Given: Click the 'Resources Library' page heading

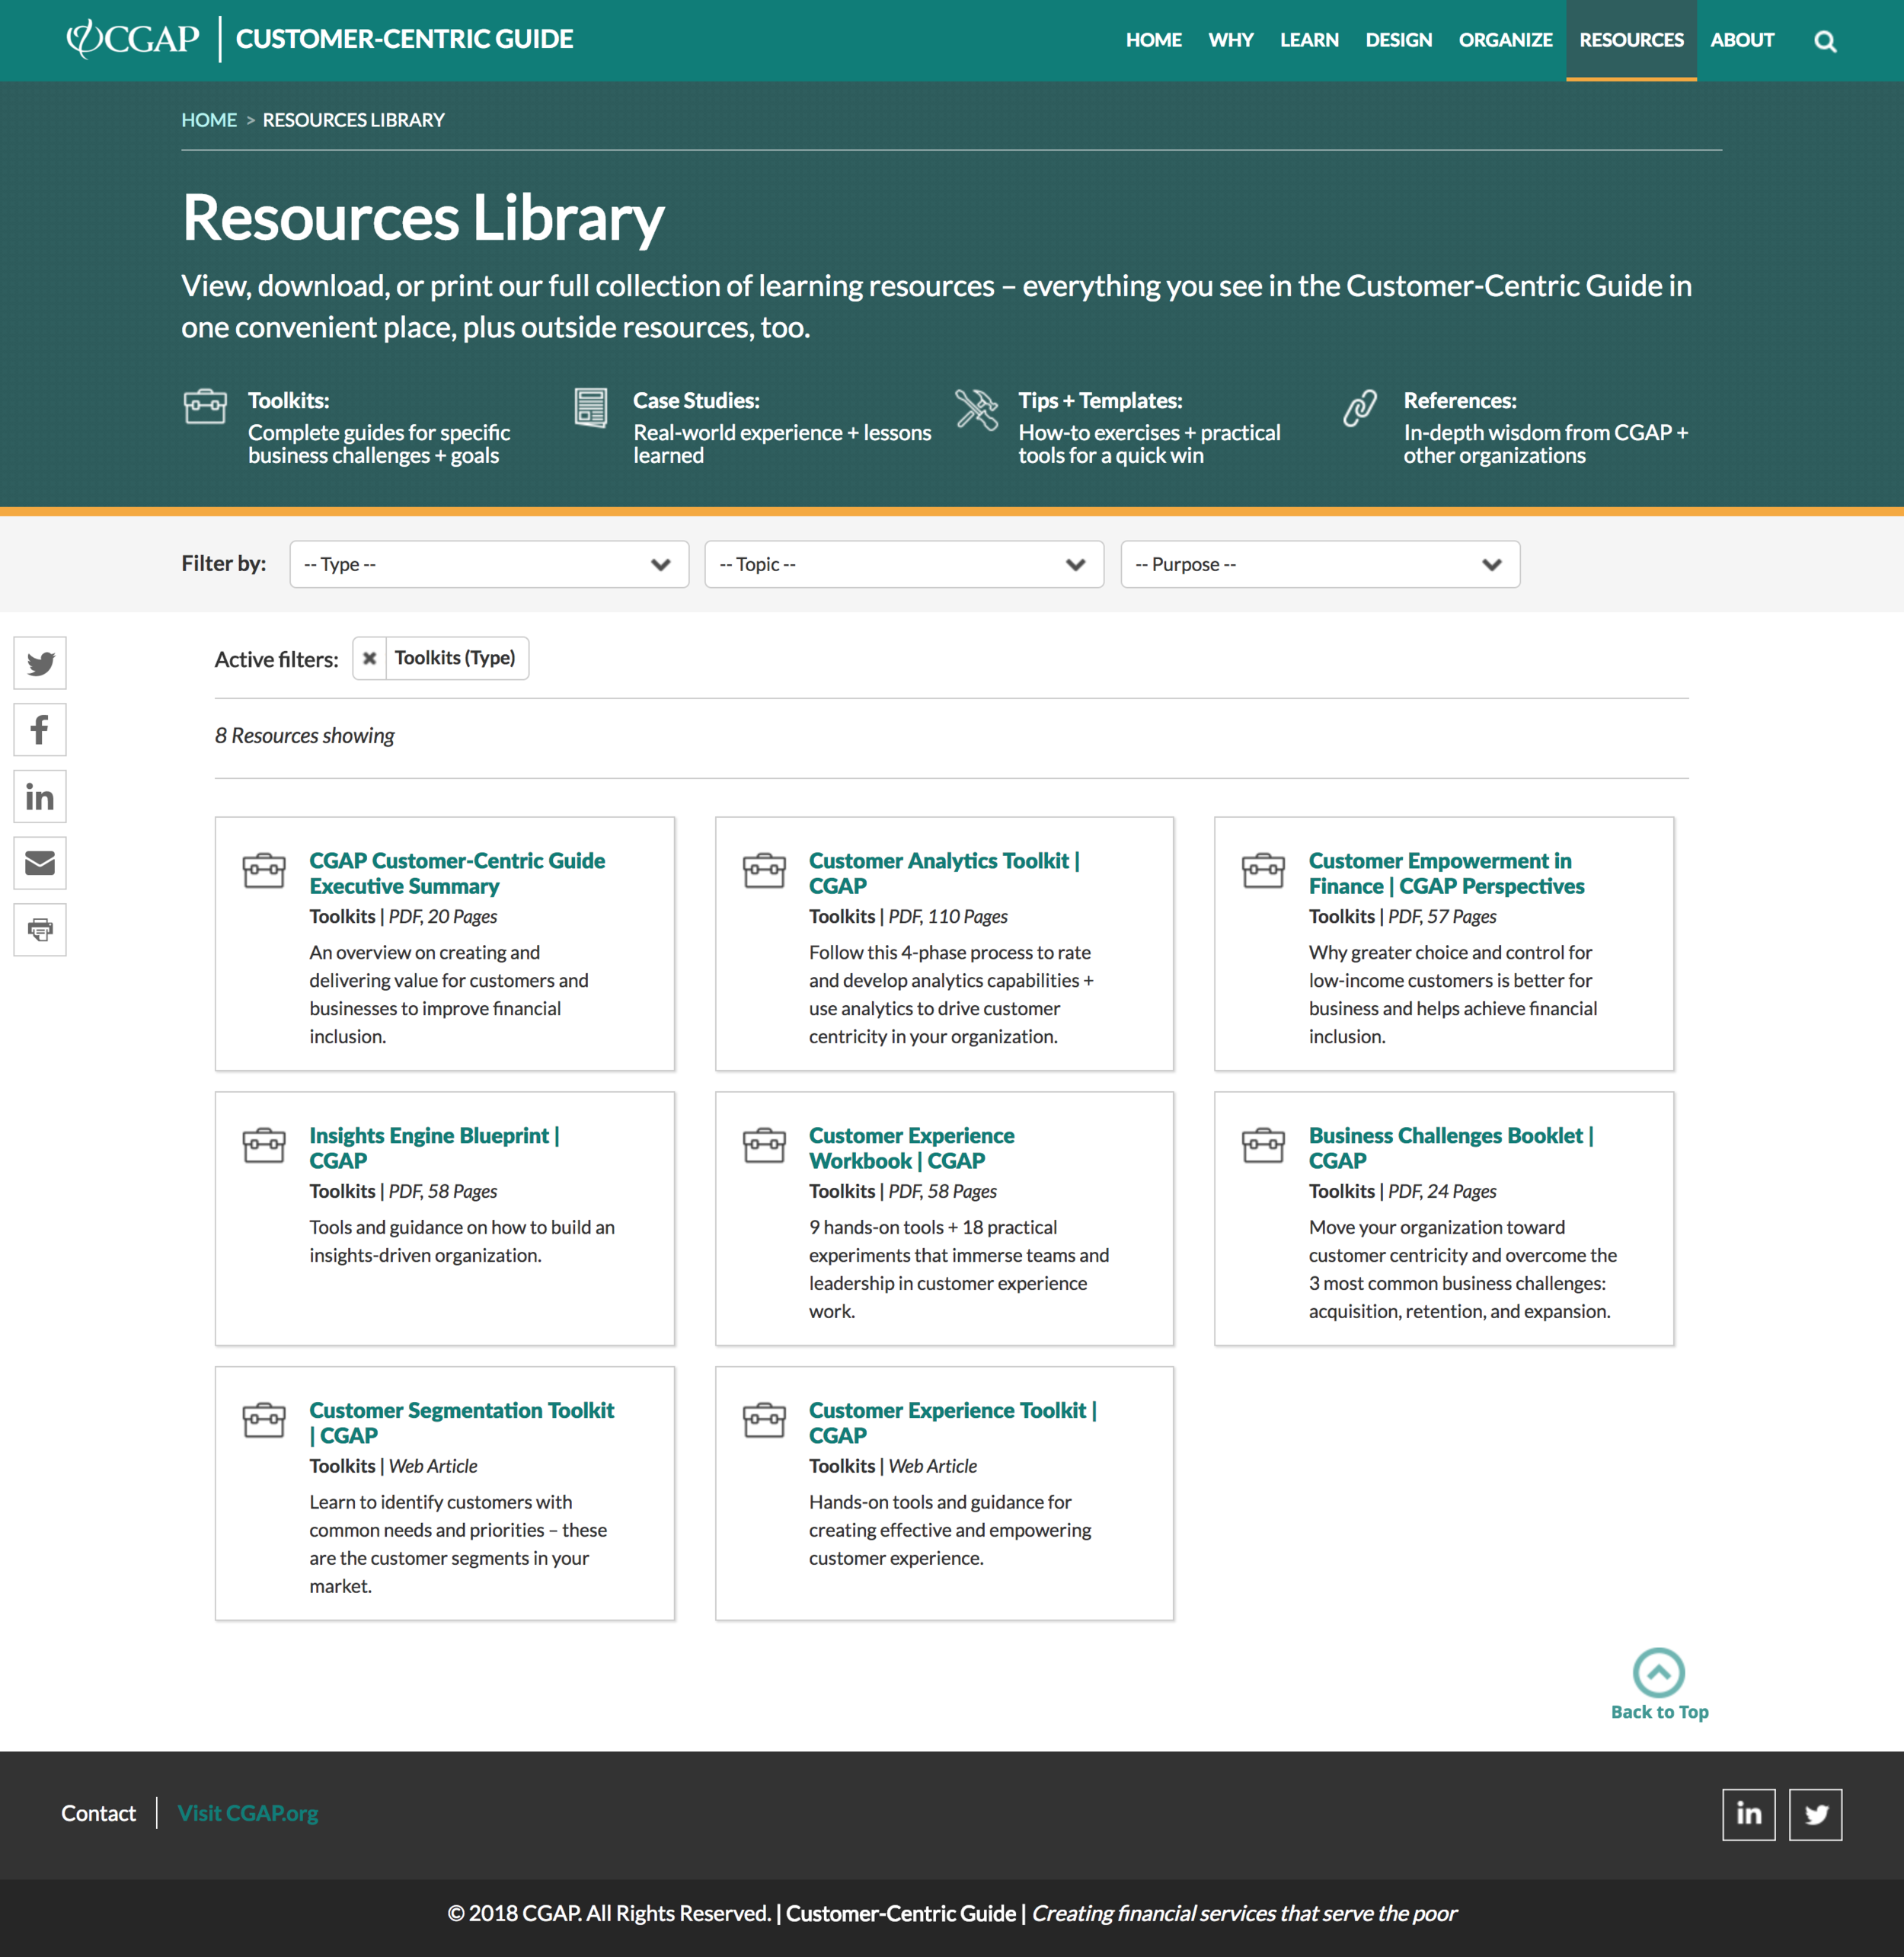Looking at the screenshot, I should (423, 218).
